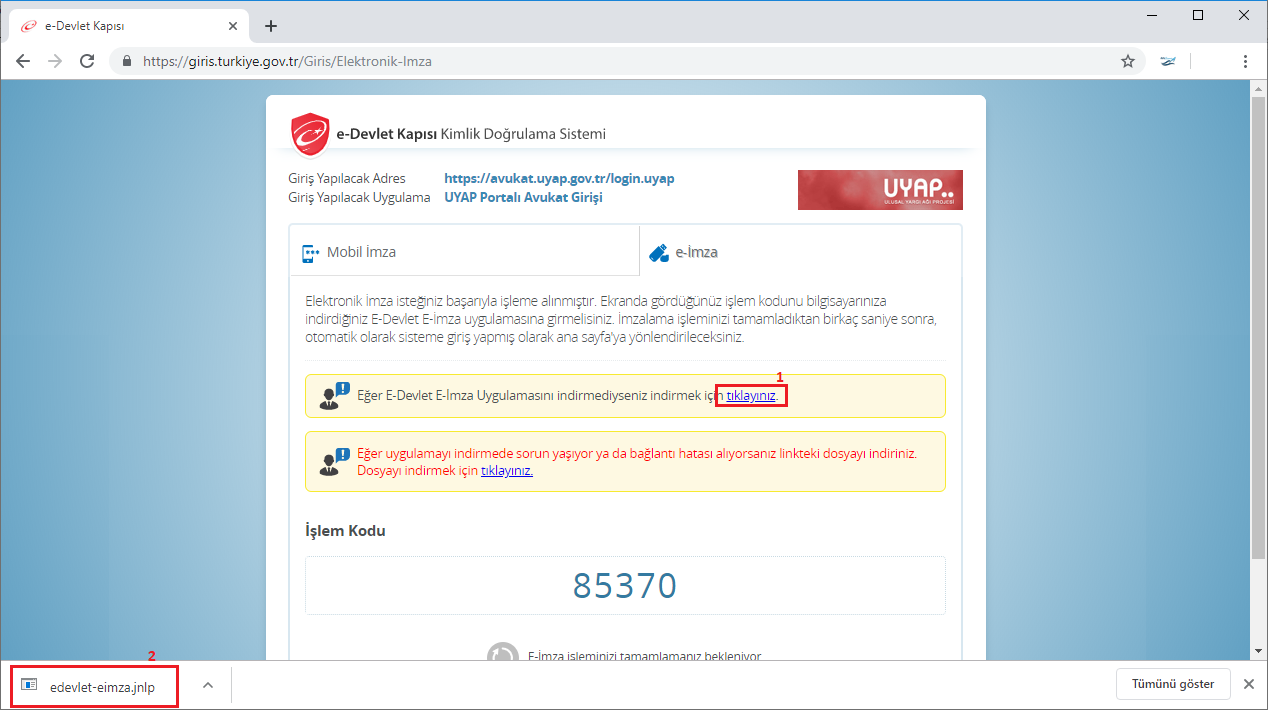The height and width of the screenshot is (710, 1268).
Task: Click the UYAP banner image
Action: [x=880, y=190]
